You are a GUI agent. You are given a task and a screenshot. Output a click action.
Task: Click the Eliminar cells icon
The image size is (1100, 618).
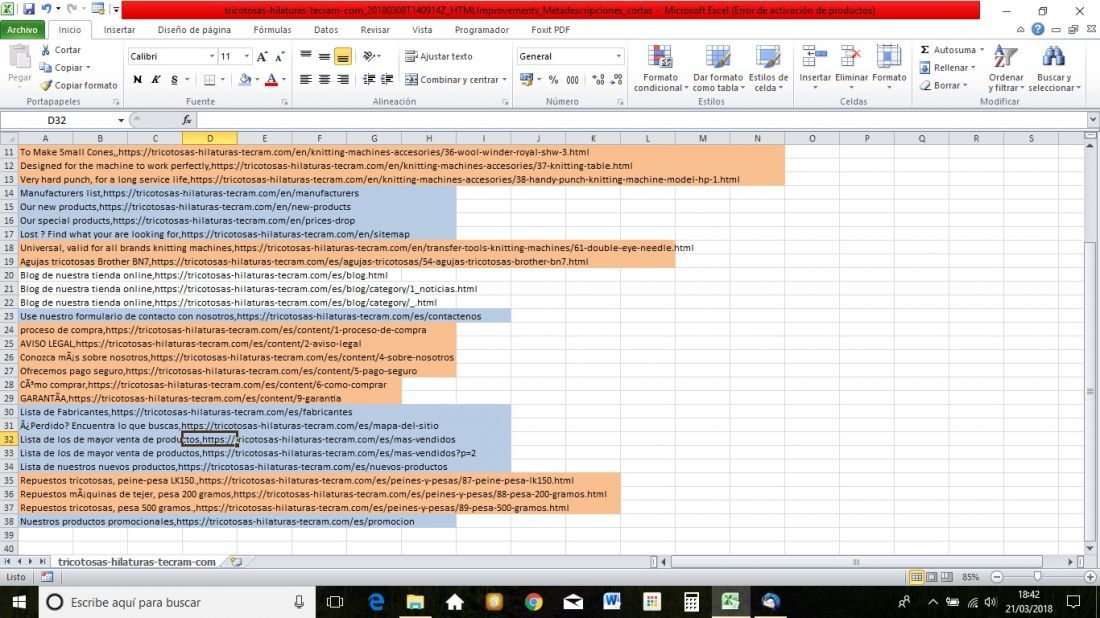851,58
